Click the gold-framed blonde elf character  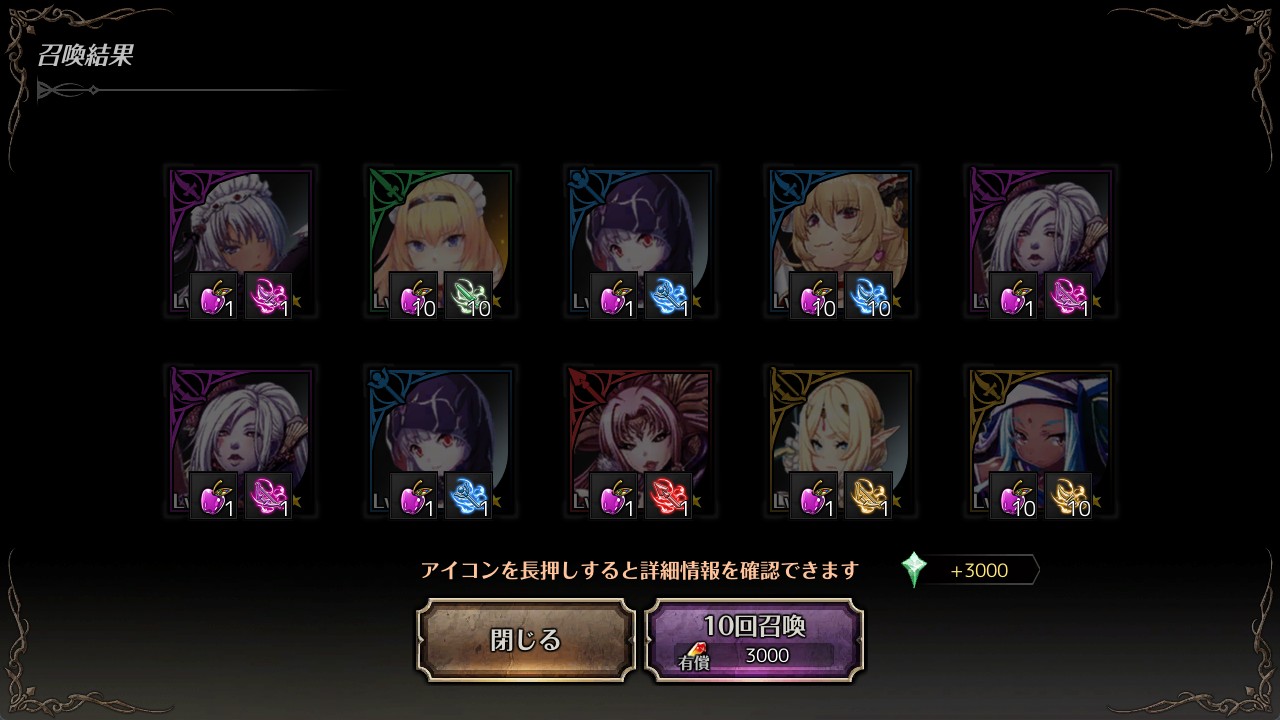coord(840,441)
